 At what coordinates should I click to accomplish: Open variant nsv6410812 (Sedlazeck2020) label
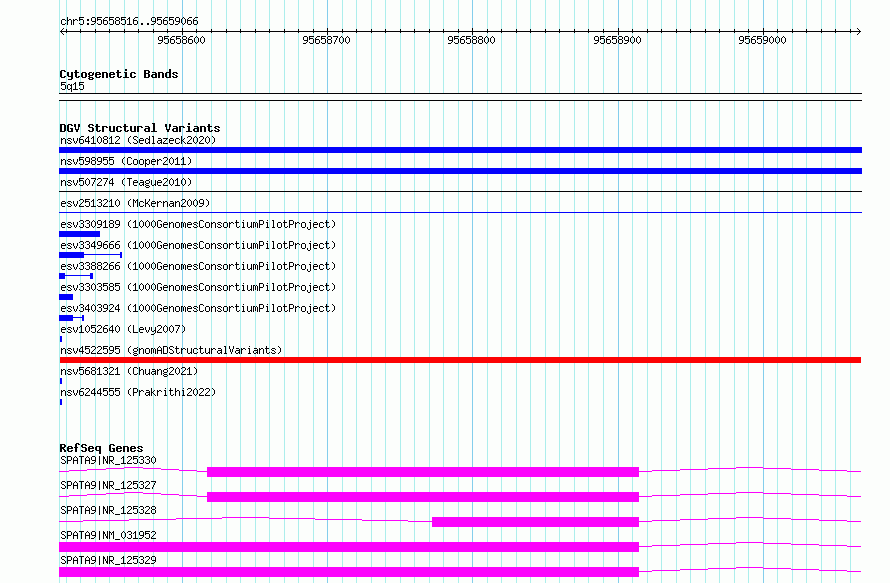point(138,140)
